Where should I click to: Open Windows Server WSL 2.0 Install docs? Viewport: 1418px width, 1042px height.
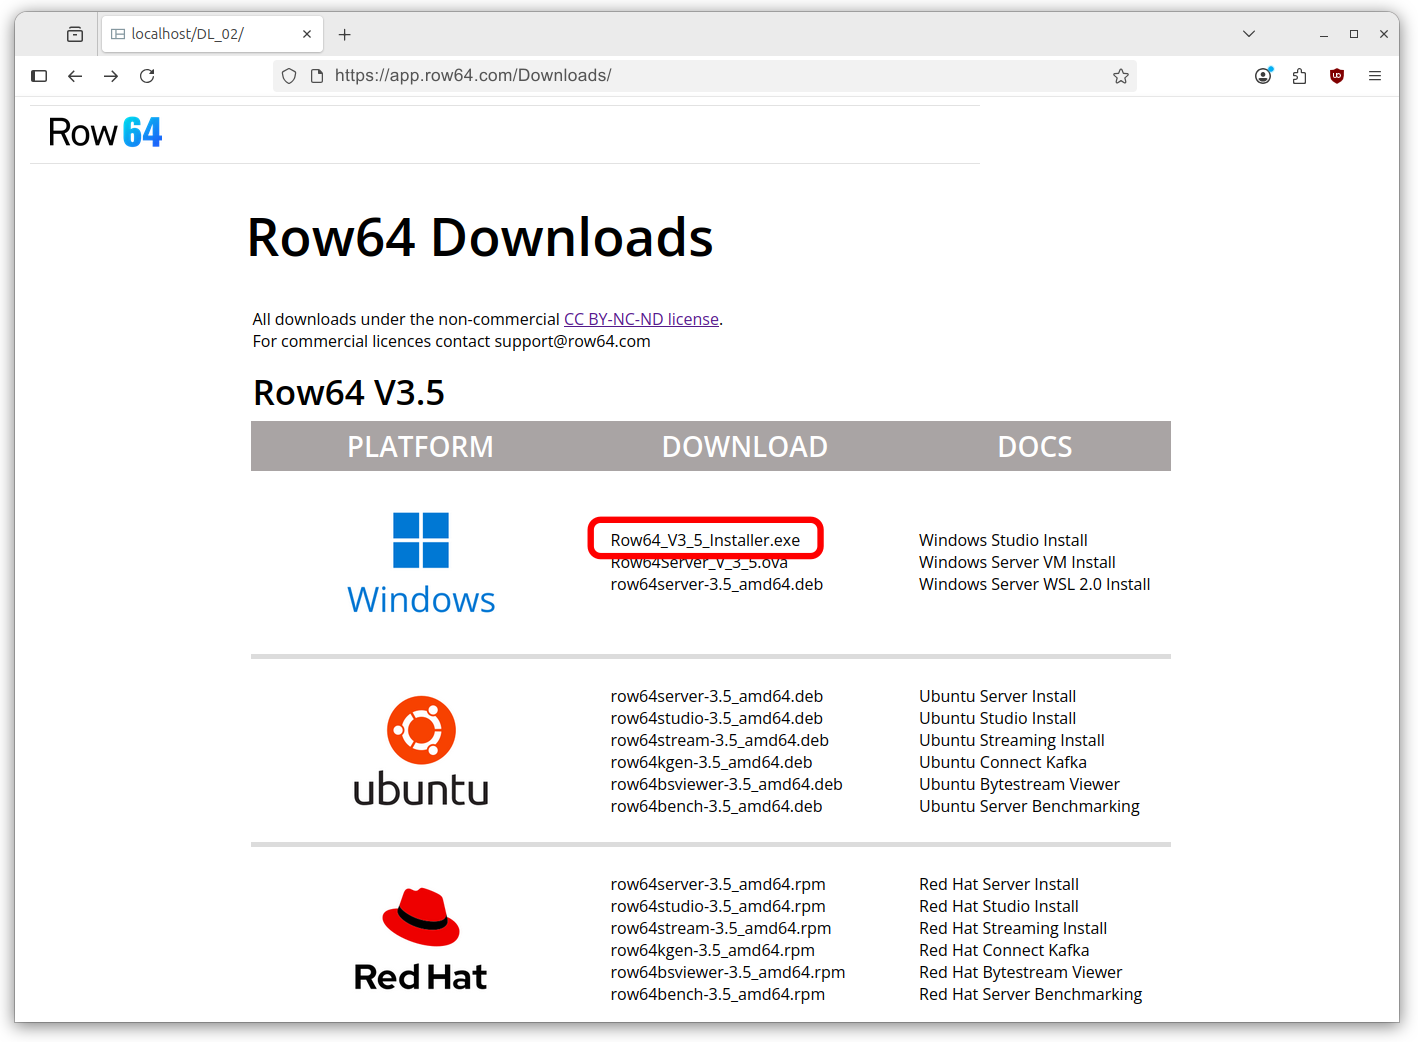(1034, 584)
